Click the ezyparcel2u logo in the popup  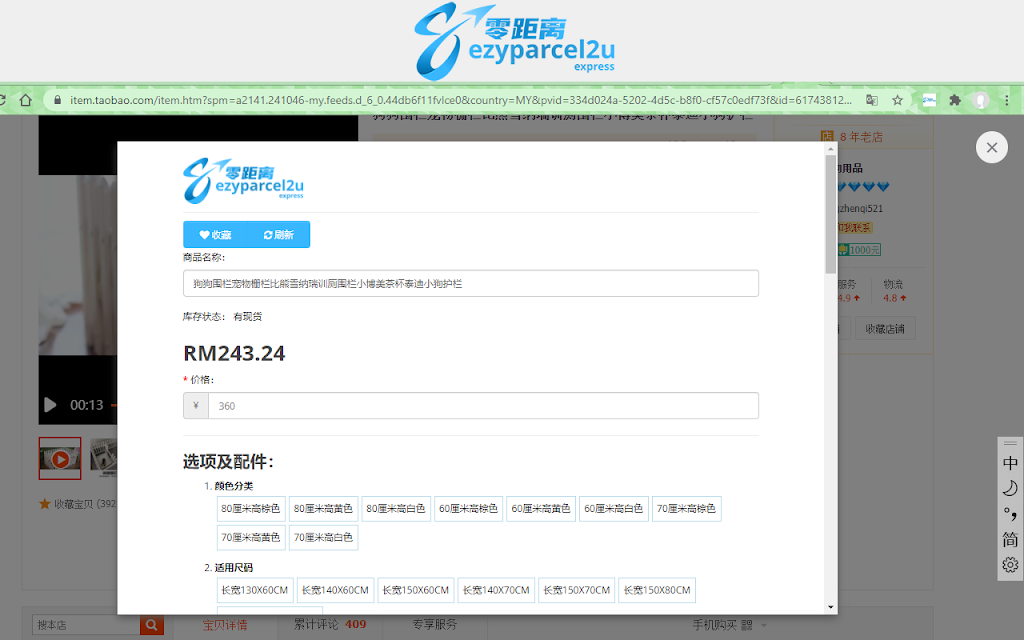coord(243,180)
